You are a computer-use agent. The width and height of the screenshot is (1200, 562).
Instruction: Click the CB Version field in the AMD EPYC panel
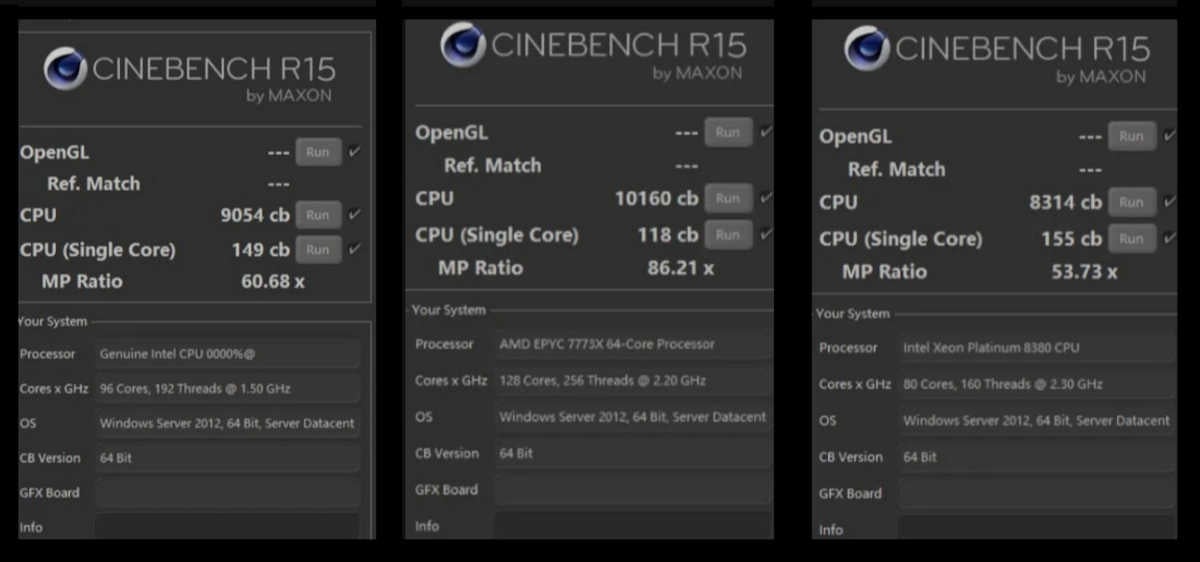tap(633, 453)
